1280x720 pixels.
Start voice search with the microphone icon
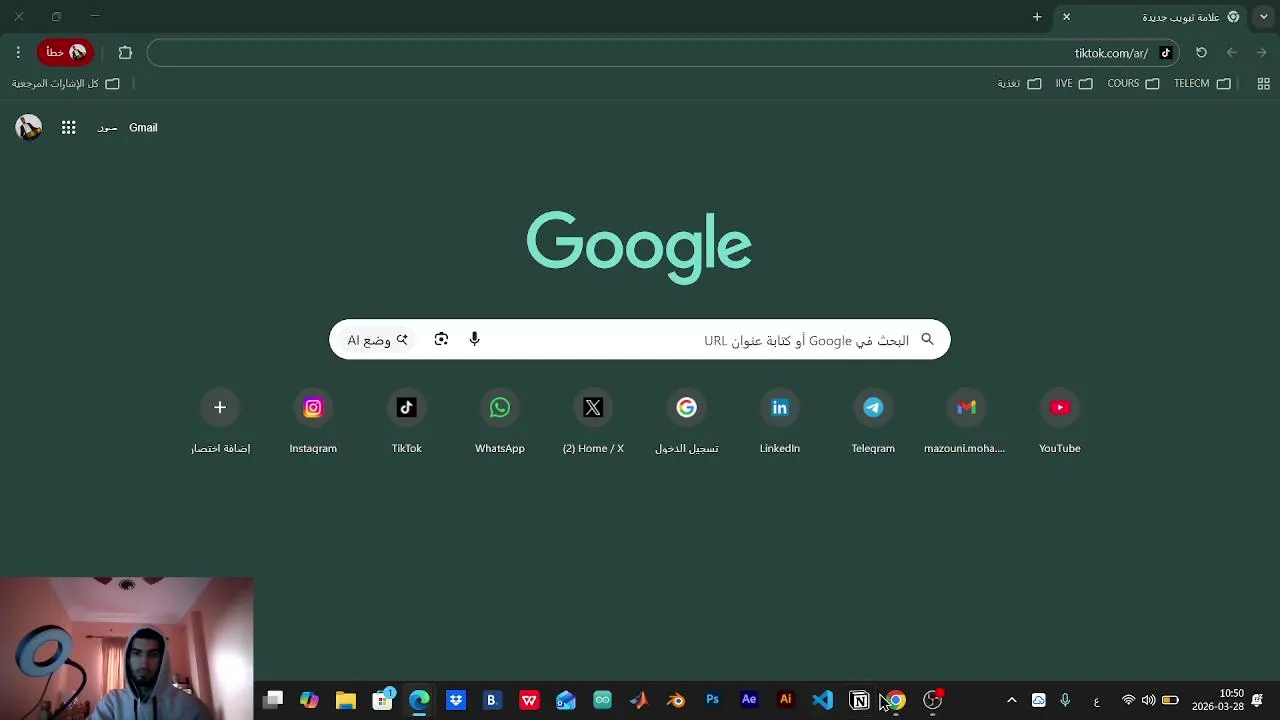click(x=475, y=340)
